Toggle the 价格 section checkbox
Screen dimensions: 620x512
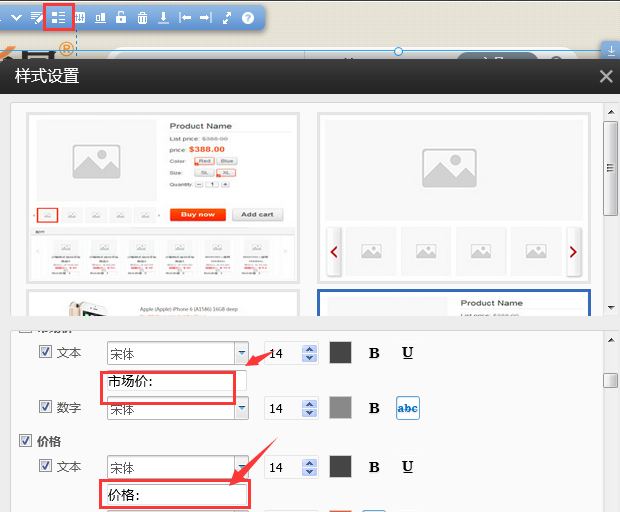(x=26, y=441)
